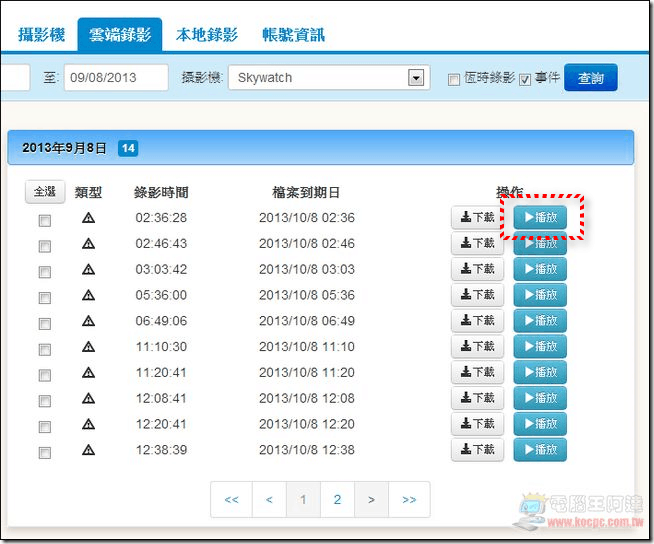Image resolution: width=654 pixels, height=544 pixels.
Task: Check the box for recording 12:38:39
Action: (45, 453)
